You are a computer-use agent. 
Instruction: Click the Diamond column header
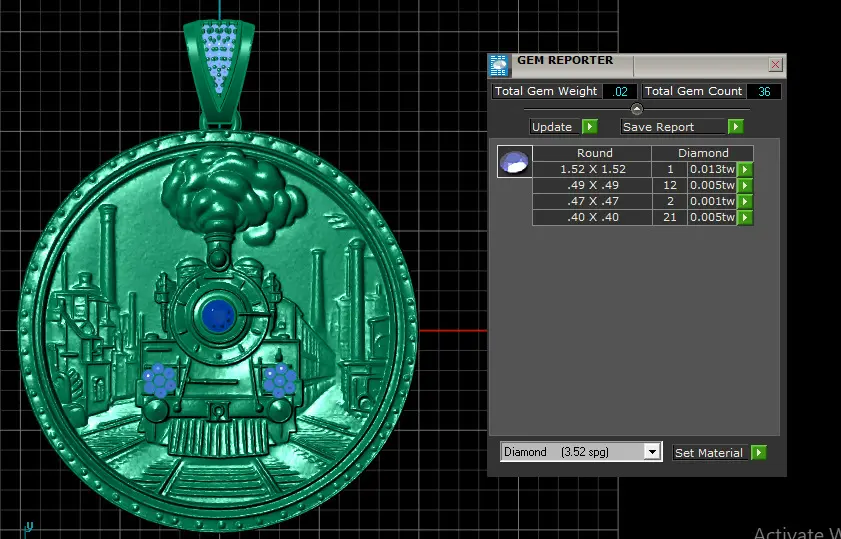point(703,153)
